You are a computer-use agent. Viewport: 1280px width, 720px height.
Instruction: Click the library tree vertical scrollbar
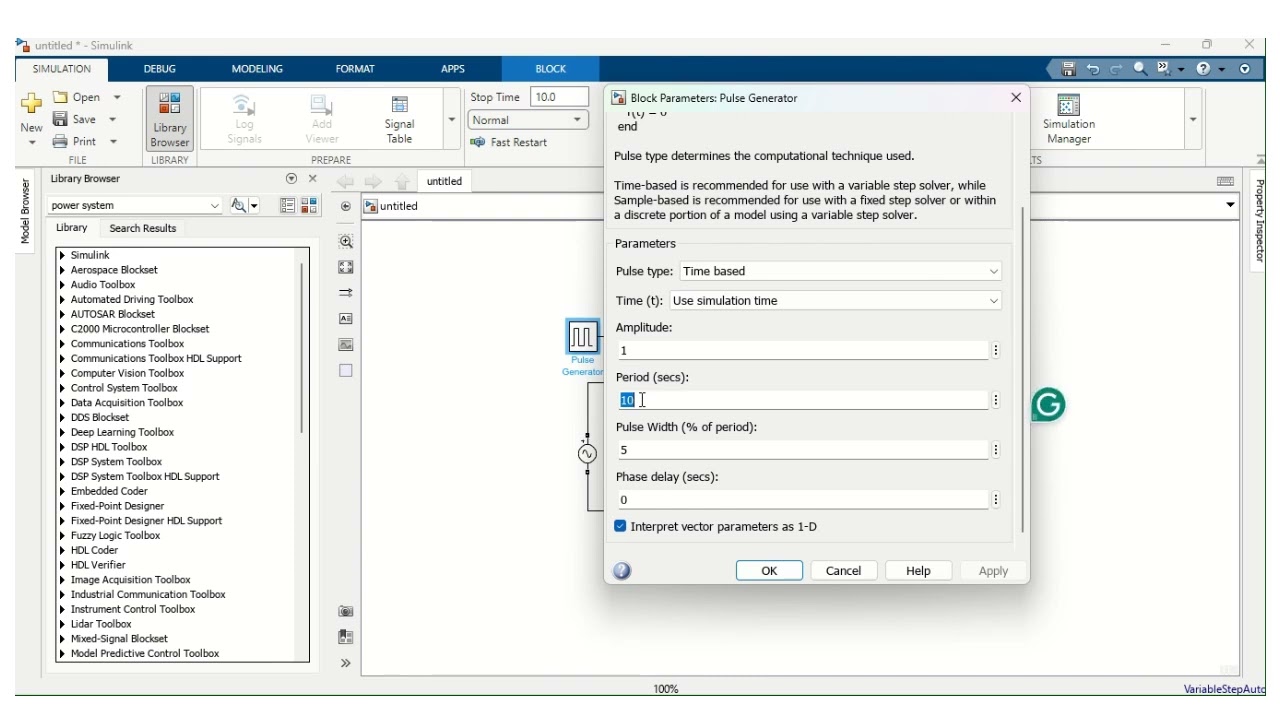pyautogui.click(x=302, y=347)
